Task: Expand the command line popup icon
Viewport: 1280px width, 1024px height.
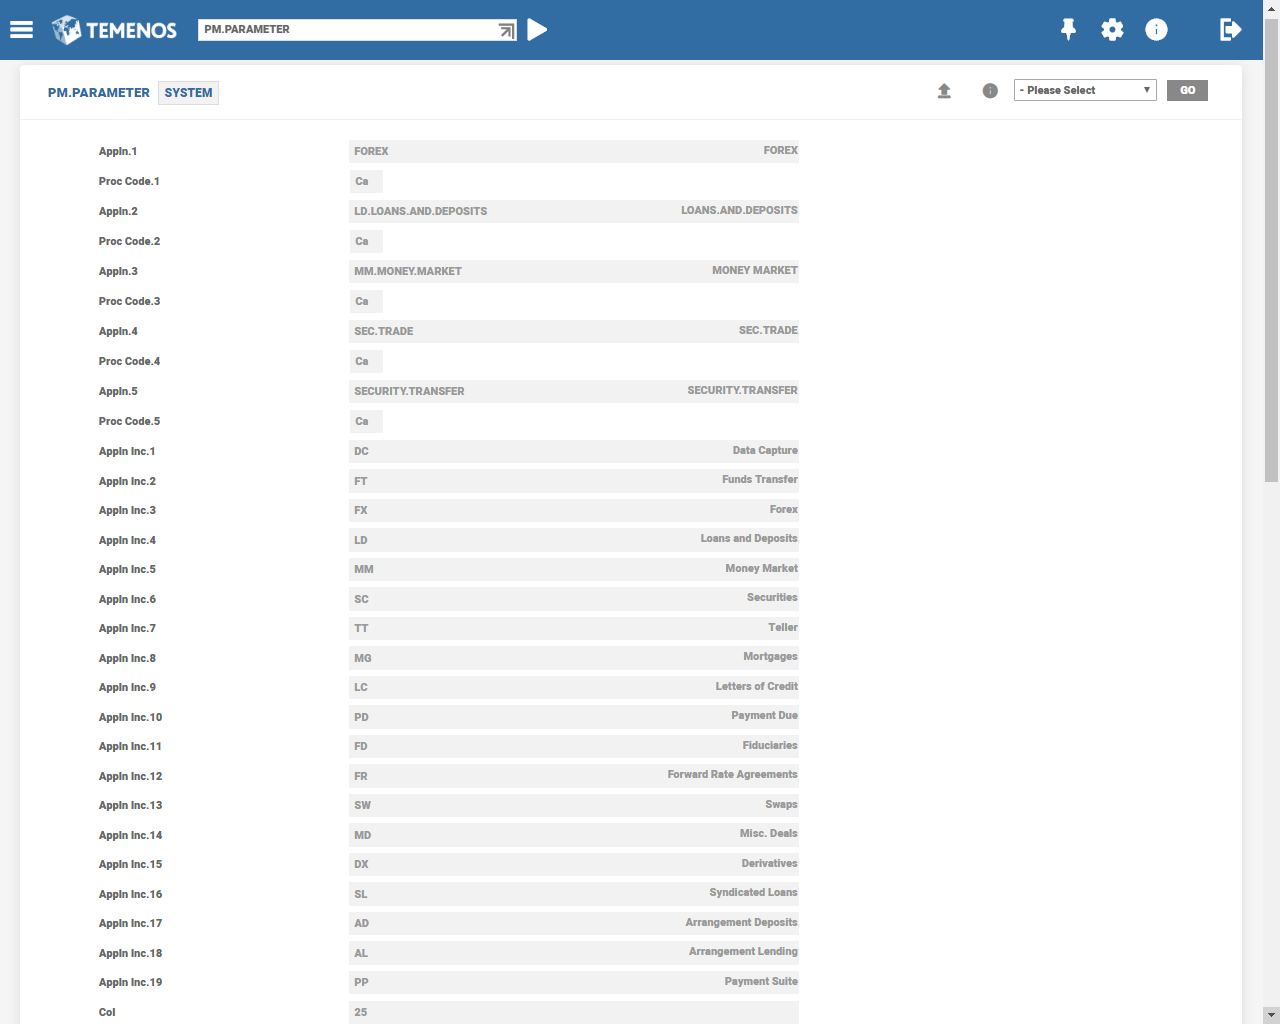Action: [507, 31]
